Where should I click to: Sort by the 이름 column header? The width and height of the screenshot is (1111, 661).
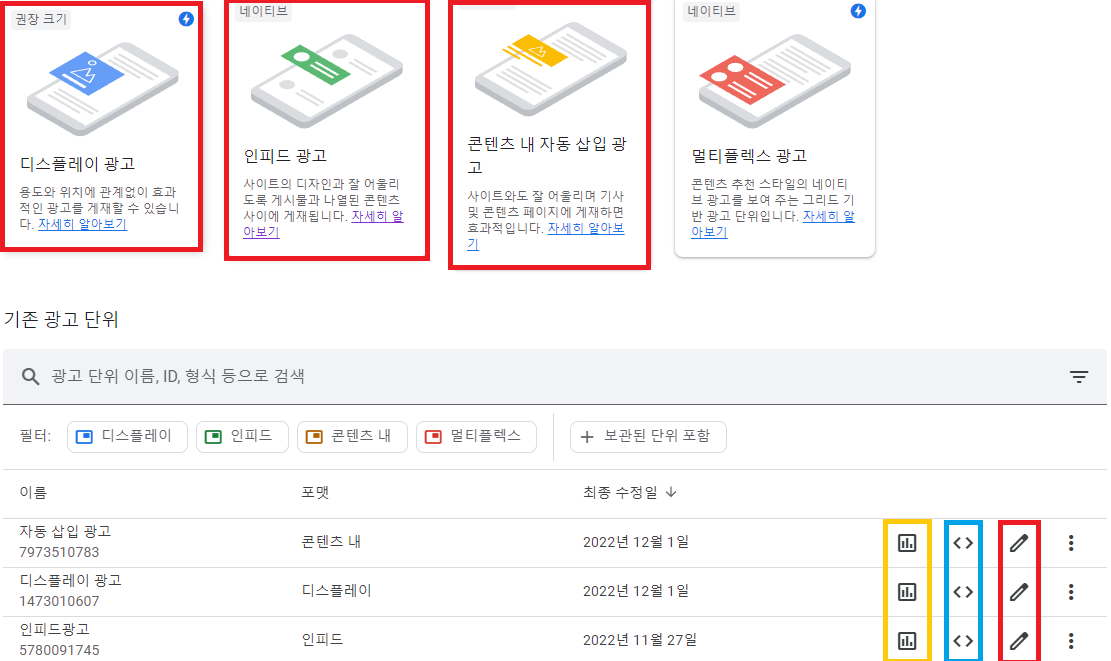point(33,492)
